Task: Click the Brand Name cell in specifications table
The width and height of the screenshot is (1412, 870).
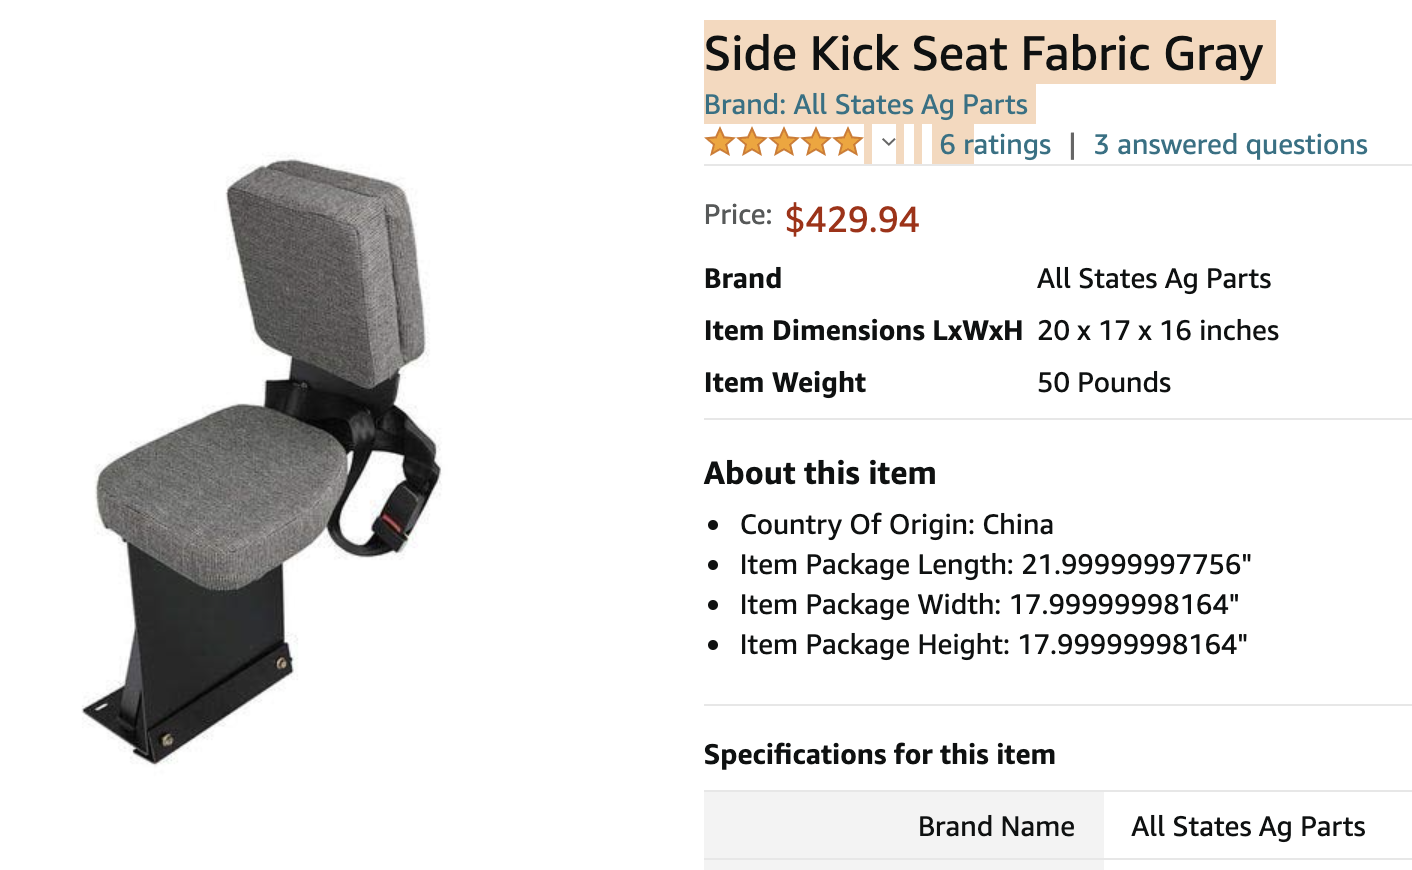Action: 996,827
